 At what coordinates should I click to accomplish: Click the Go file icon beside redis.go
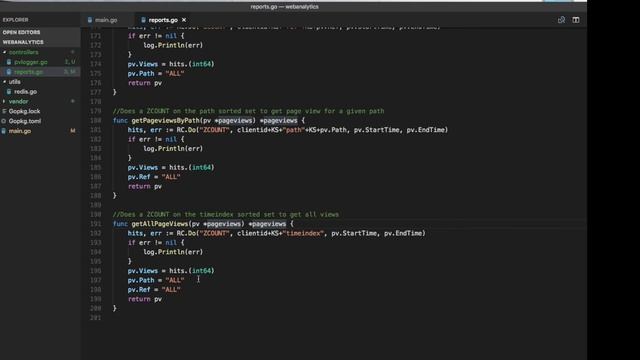click(x=9, y=91)
